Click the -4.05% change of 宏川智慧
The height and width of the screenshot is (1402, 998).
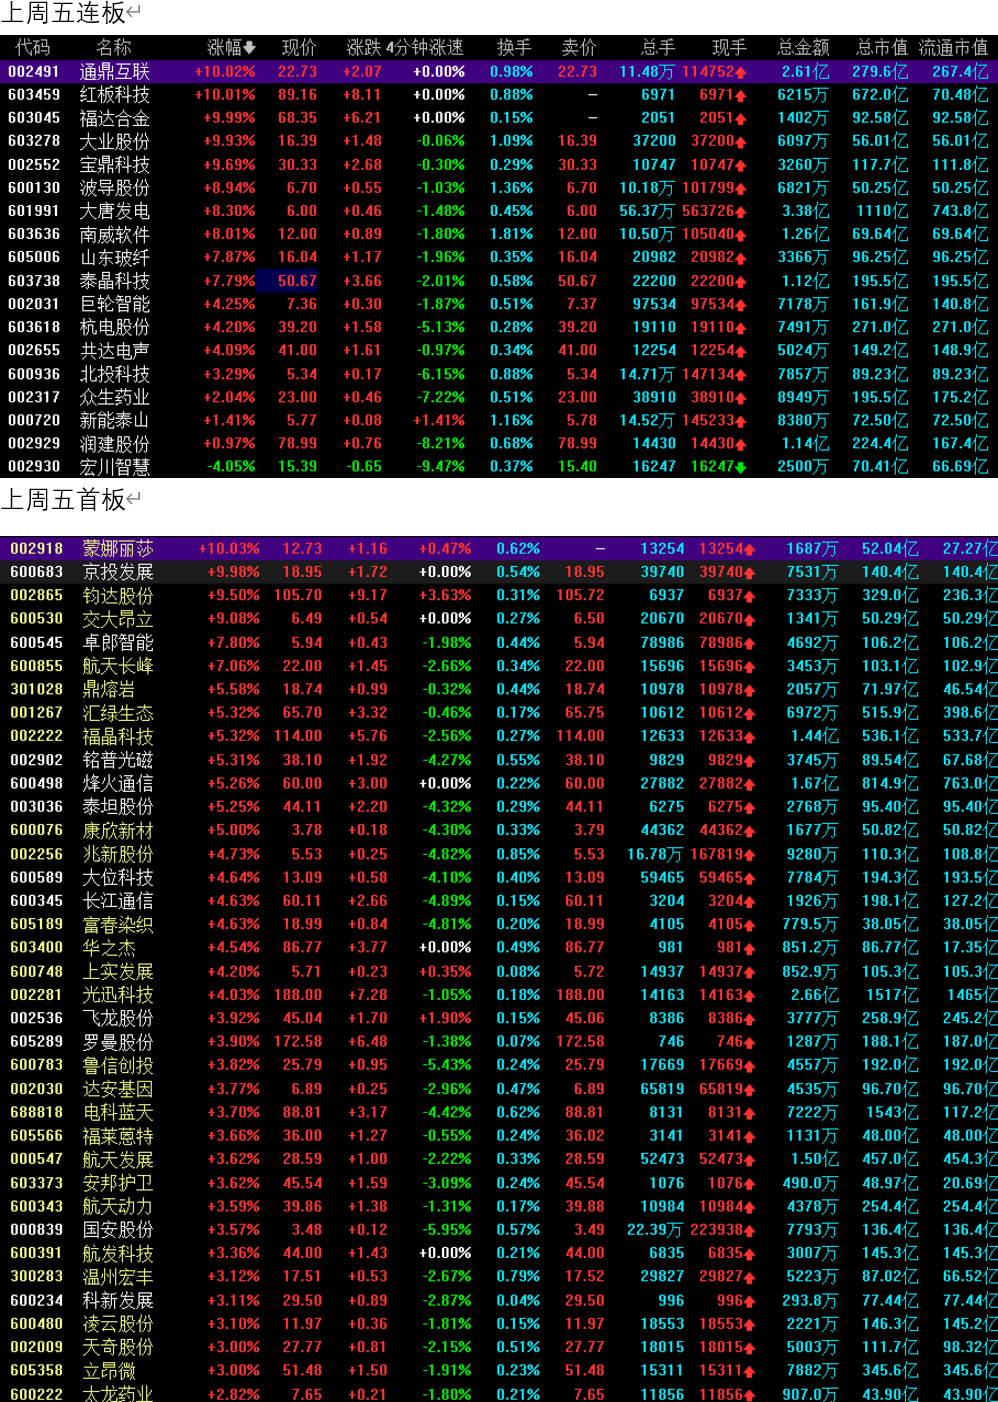coord(231,466)
